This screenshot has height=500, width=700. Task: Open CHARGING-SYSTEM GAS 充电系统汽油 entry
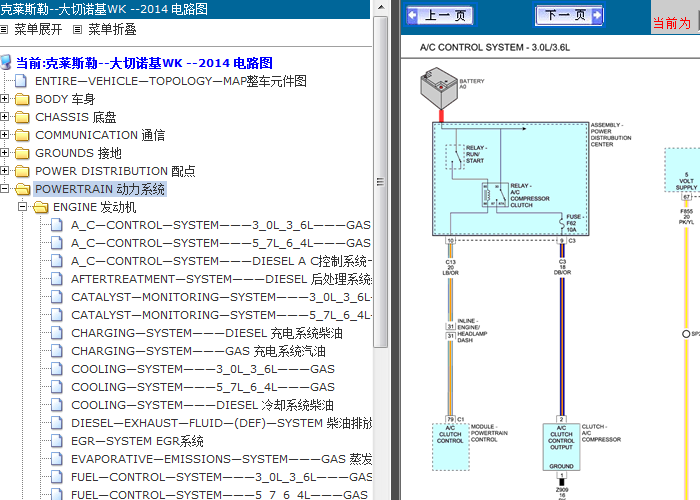click(x=198, y=351)
